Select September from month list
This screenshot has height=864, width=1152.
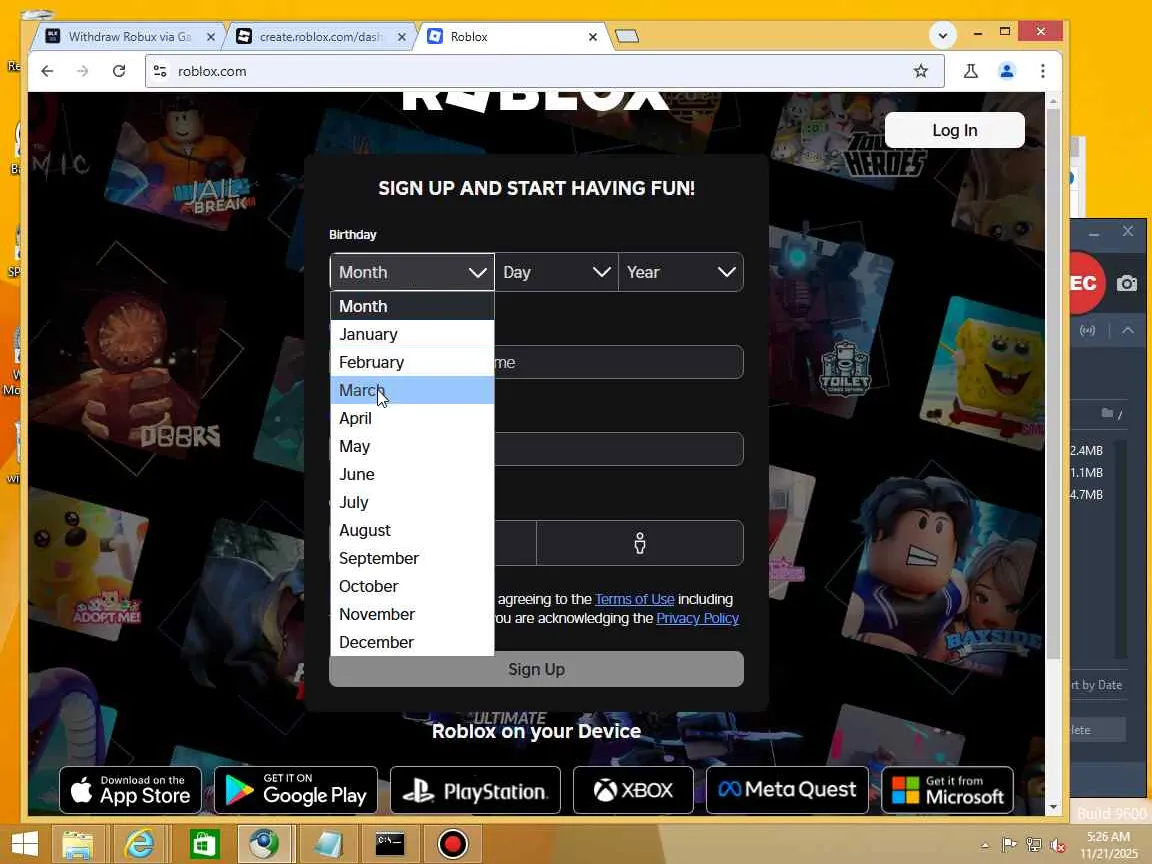tap(412, 558)
